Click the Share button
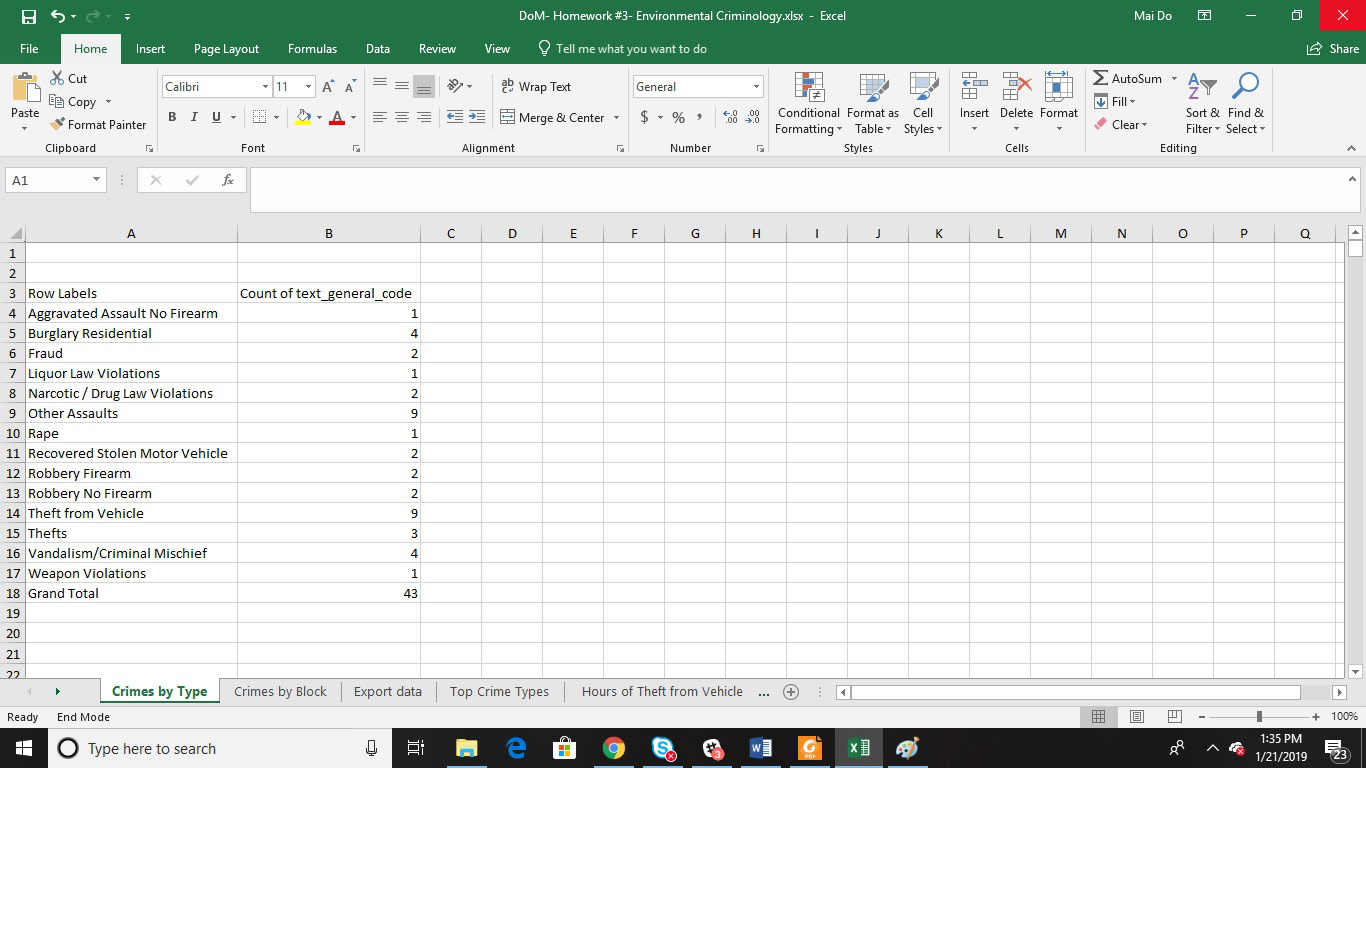Viewport: 1366px width, 934px height. click(1333, 48)
